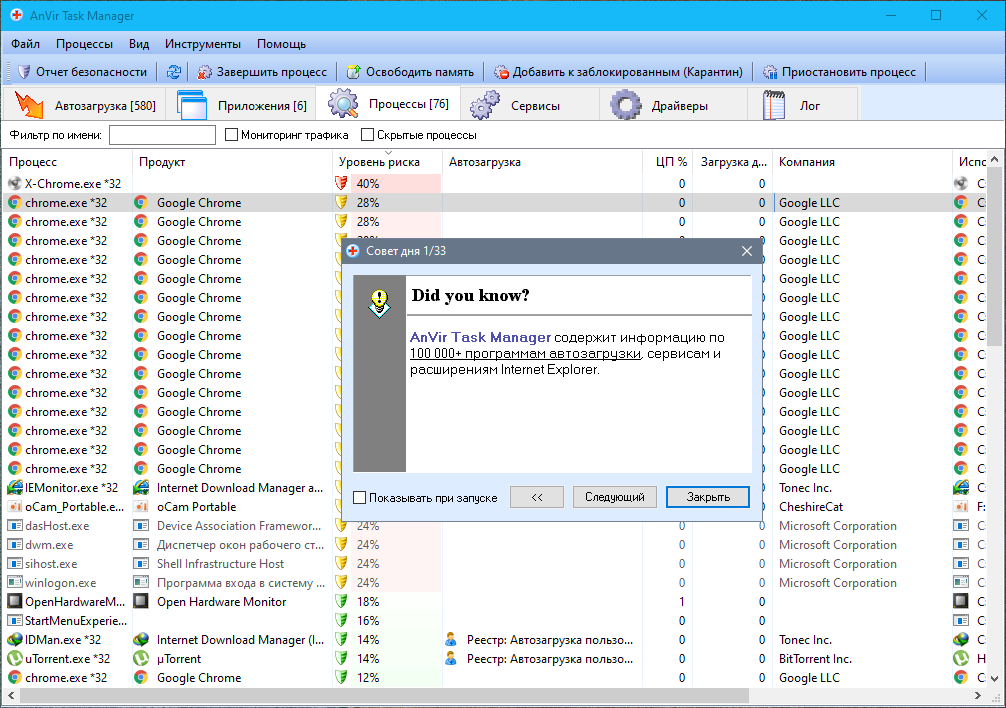The width and height of the screenshot is (1006, 708).
Task: Open the Инструменты menu
Action: [x=203, y=44]
